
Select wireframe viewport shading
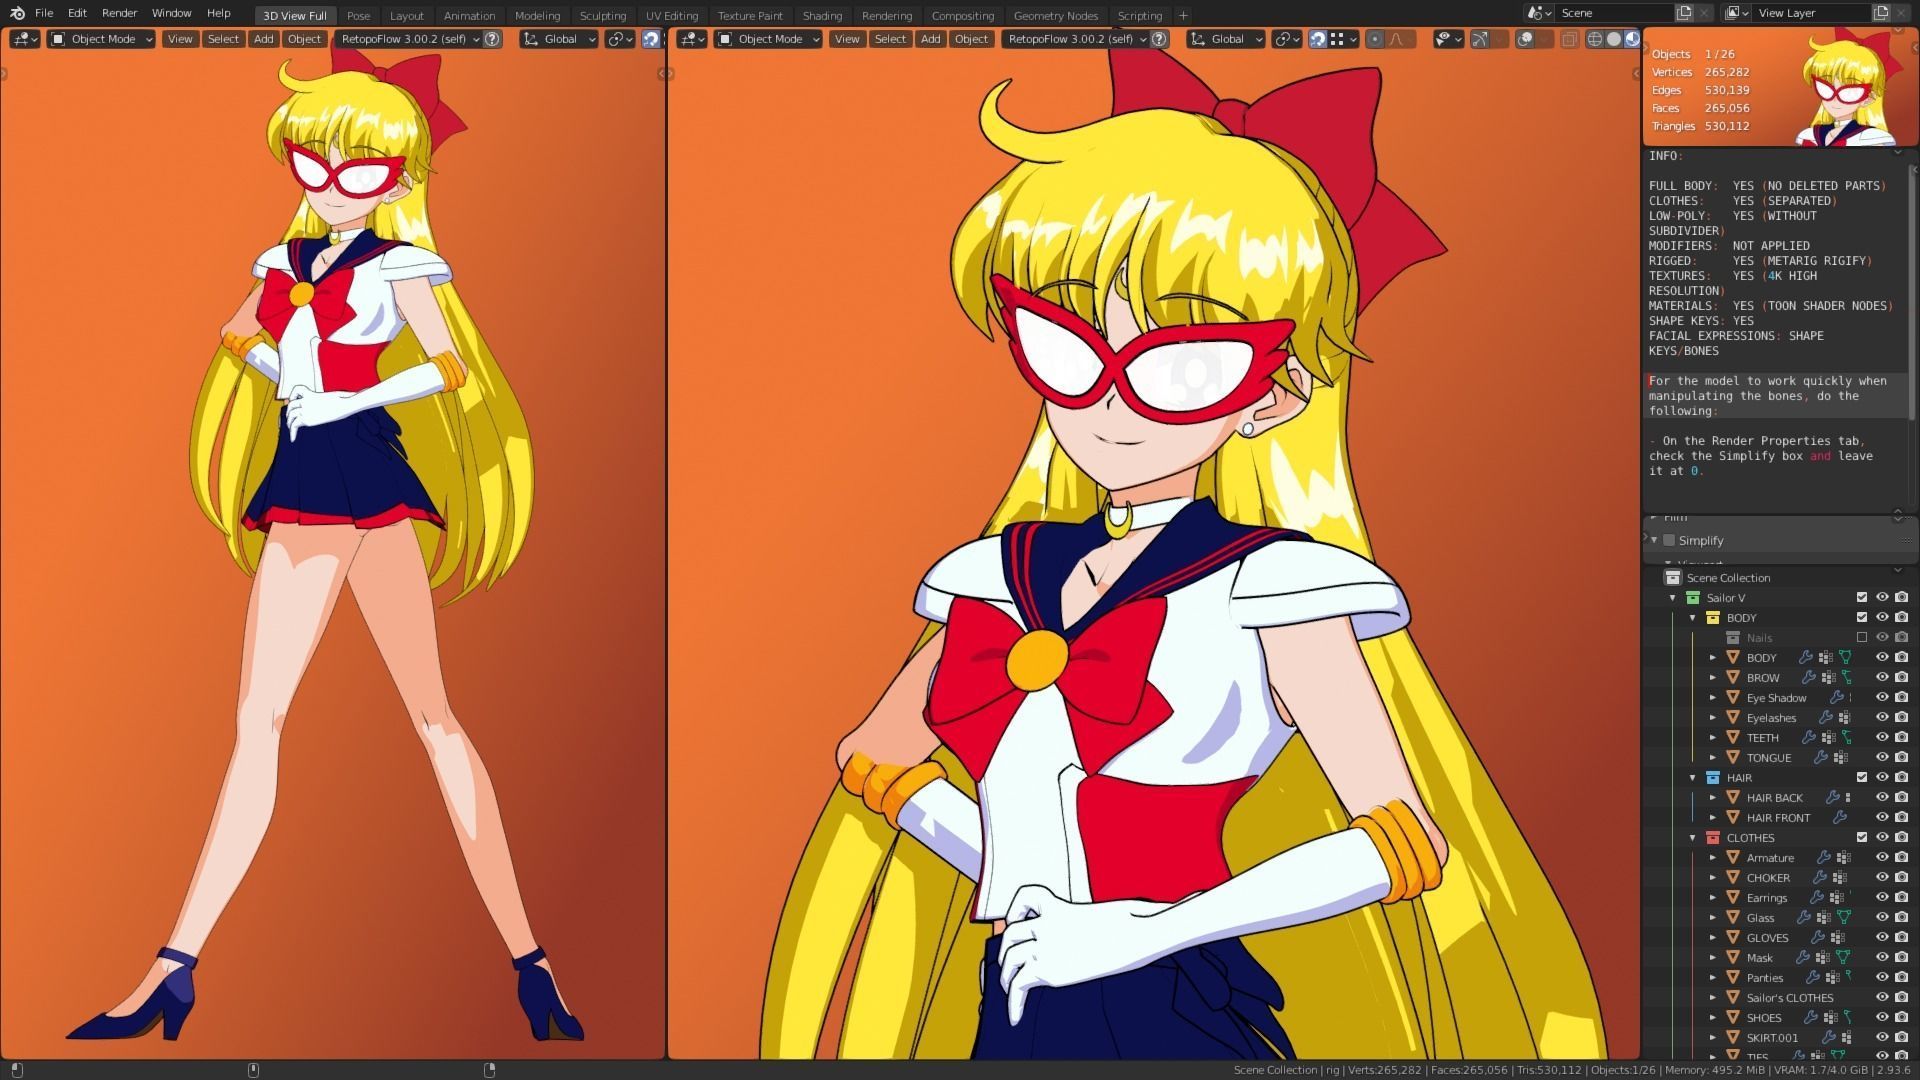click(1595, 39)
